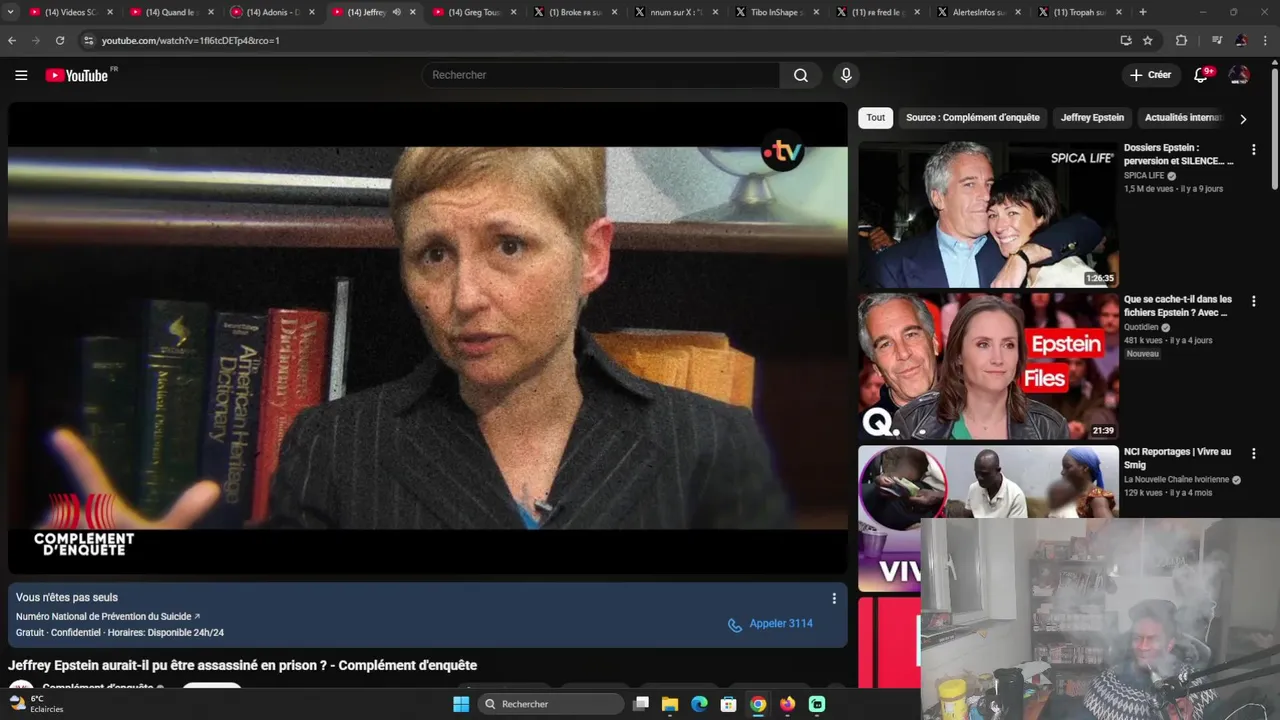Viewport: 1280px width, 720px height.
Task: Open Task View on the taskbar
Action: coord(641,704)
